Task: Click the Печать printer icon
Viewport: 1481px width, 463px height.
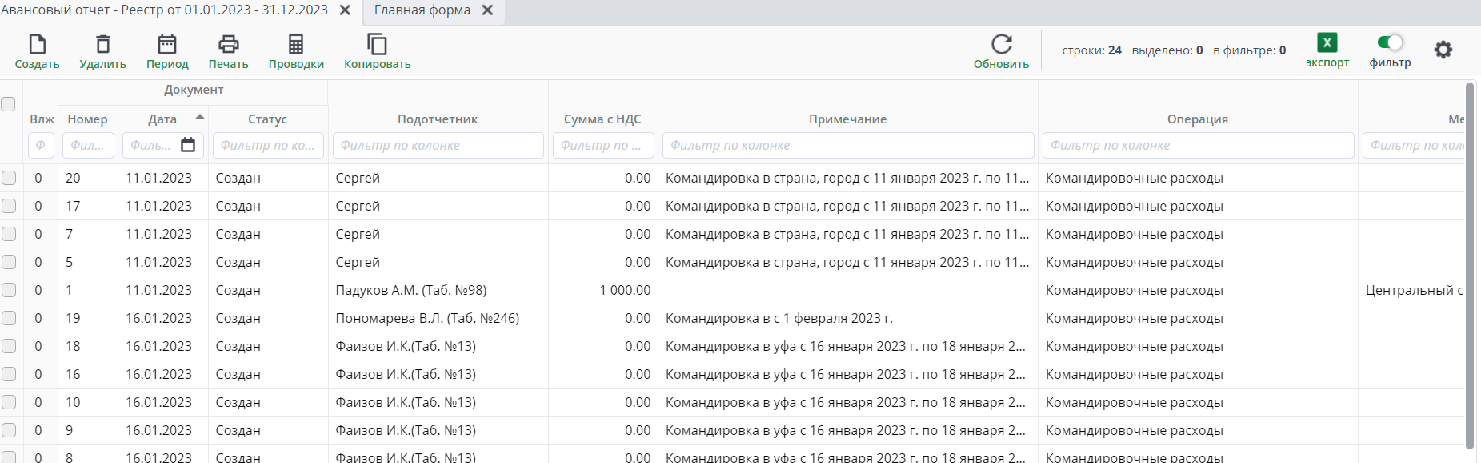Action: 229,45
